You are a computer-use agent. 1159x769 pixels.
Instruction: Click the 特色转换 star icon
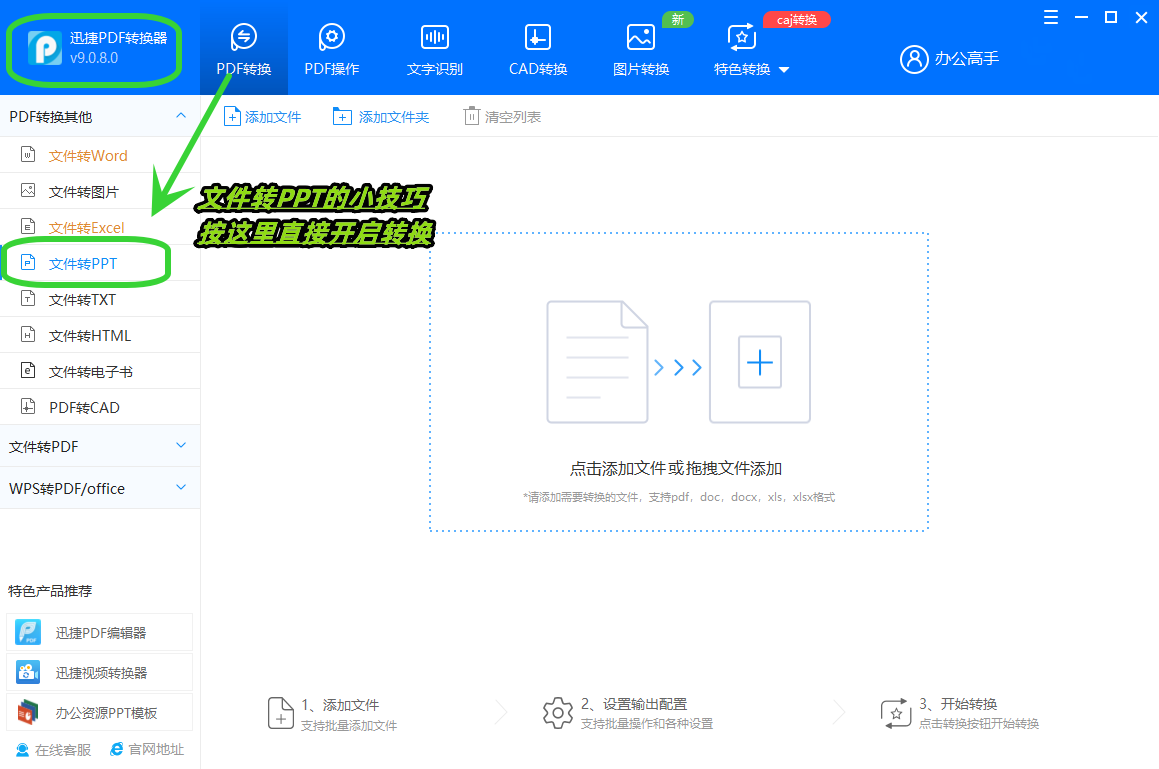coord(741,36)
